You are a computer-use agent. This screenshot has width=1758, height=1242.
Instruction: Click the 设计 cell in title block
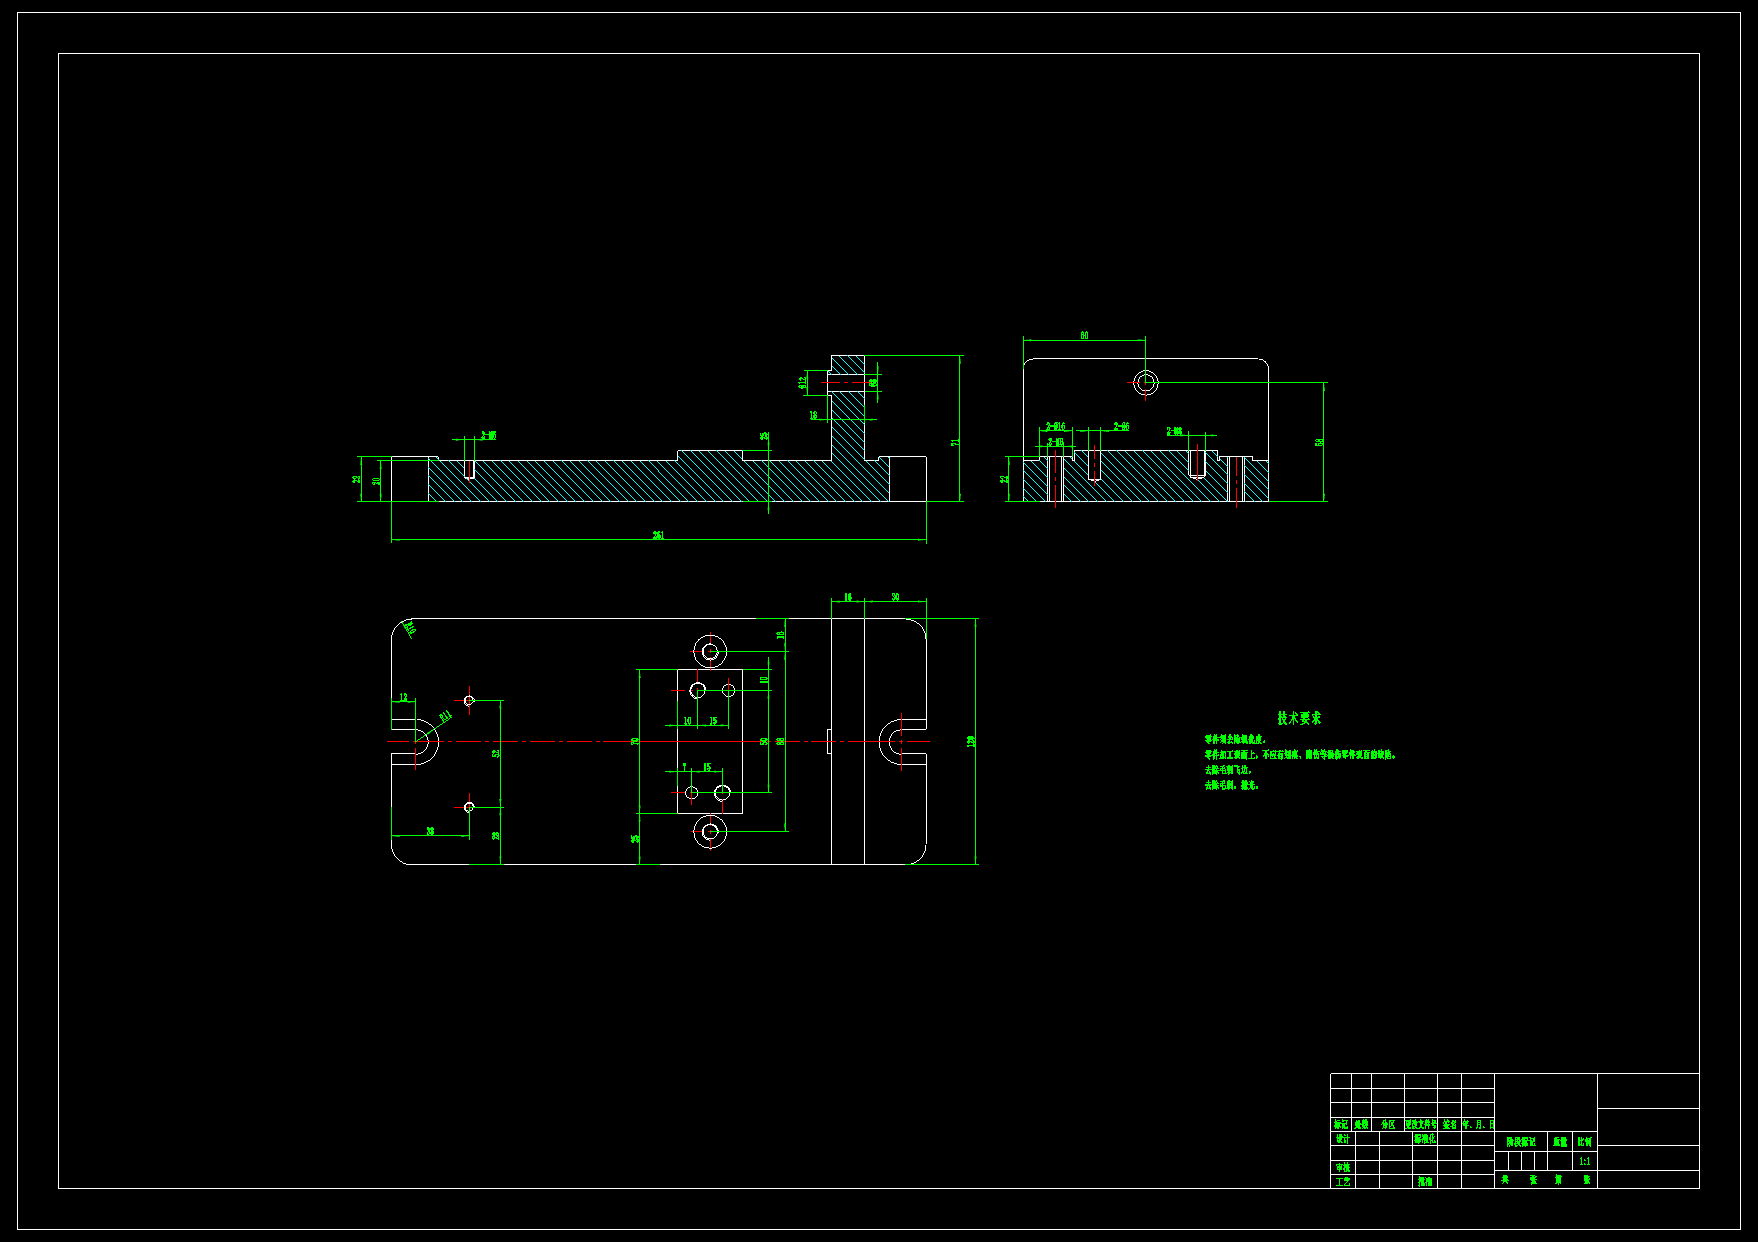1342,1138
